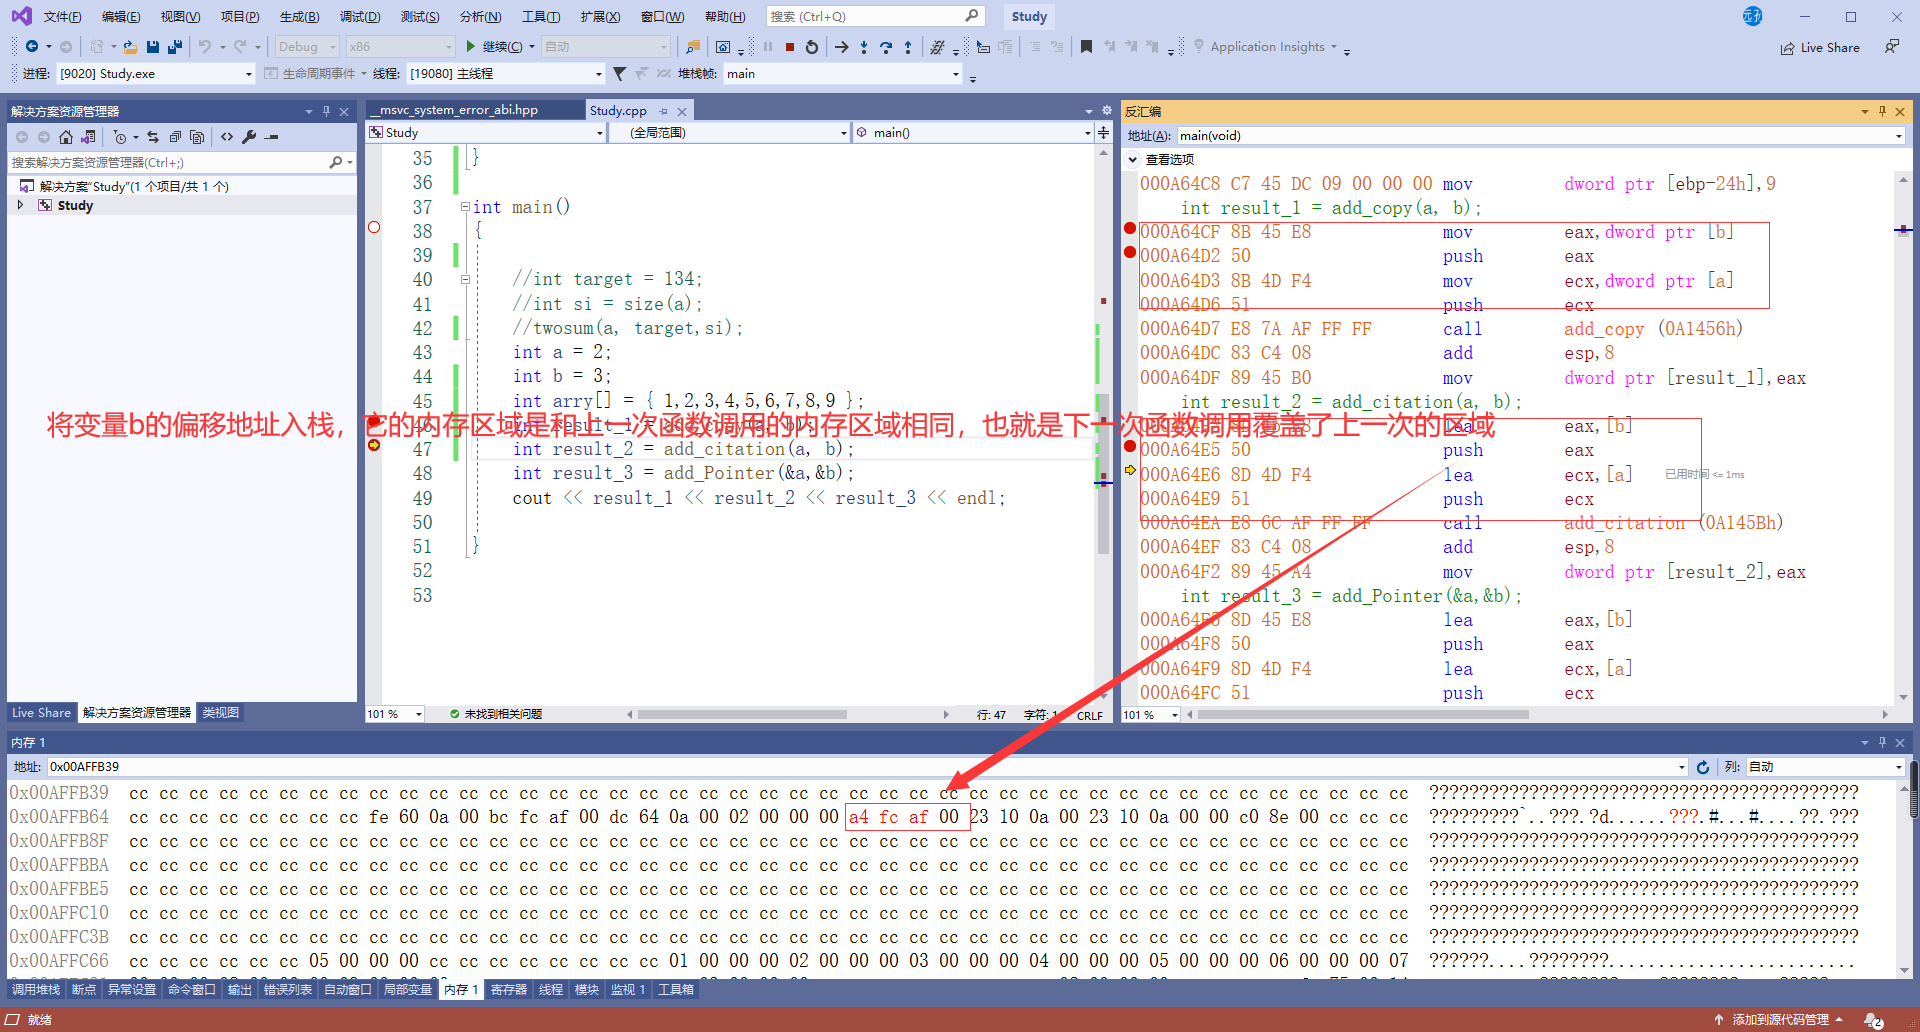Toggle the breakpoint on code line 38

374,228
